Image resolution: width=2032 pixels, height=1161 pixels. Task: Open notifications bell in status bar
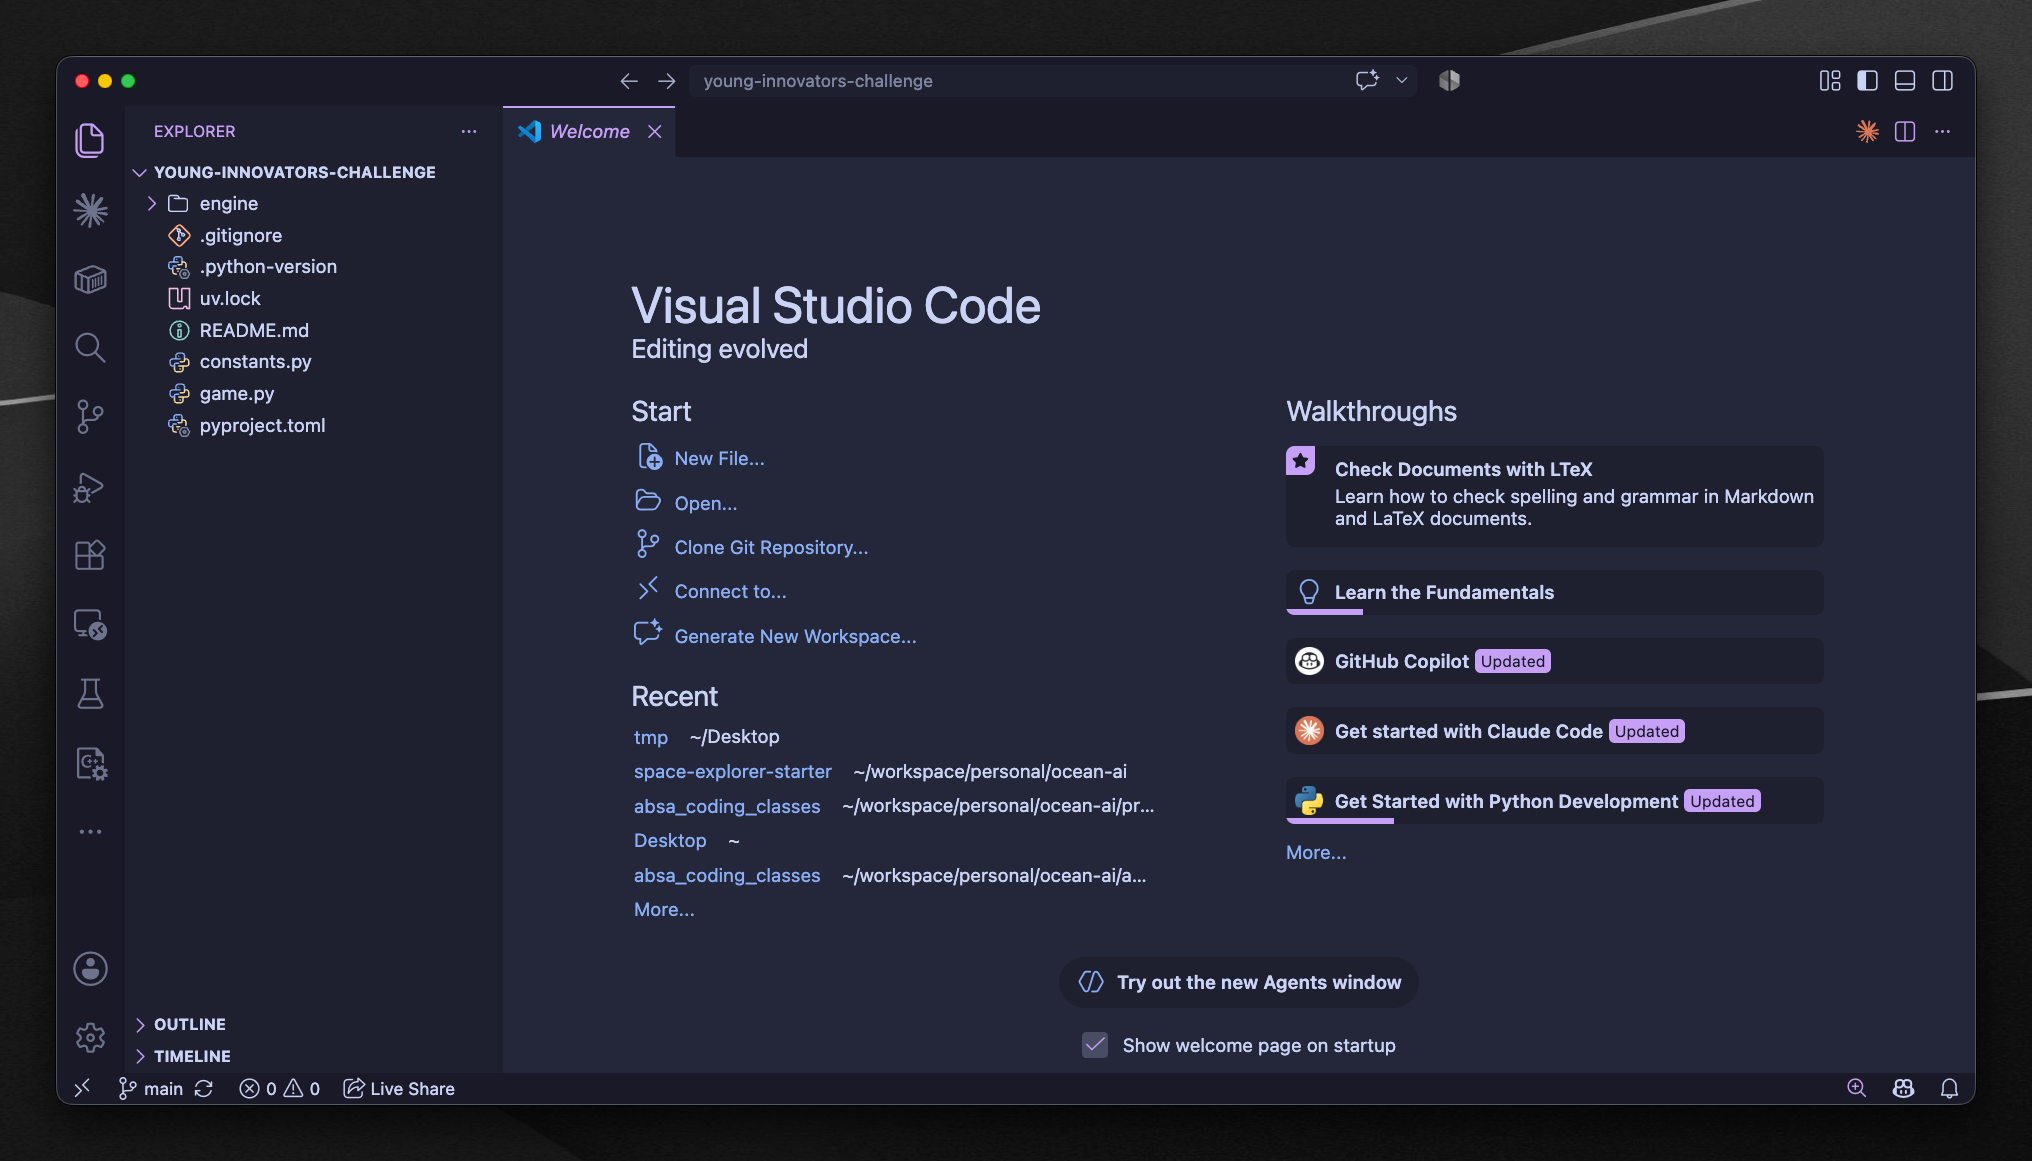pyautogui.click(x=1949, y=1089)
